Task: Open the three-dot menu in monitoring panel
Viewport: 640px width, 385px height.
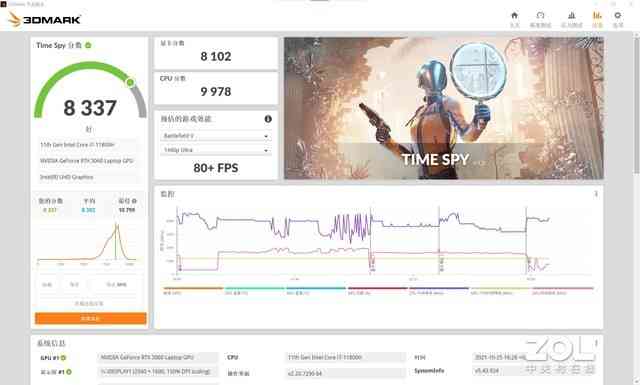Action: [596, 194]
